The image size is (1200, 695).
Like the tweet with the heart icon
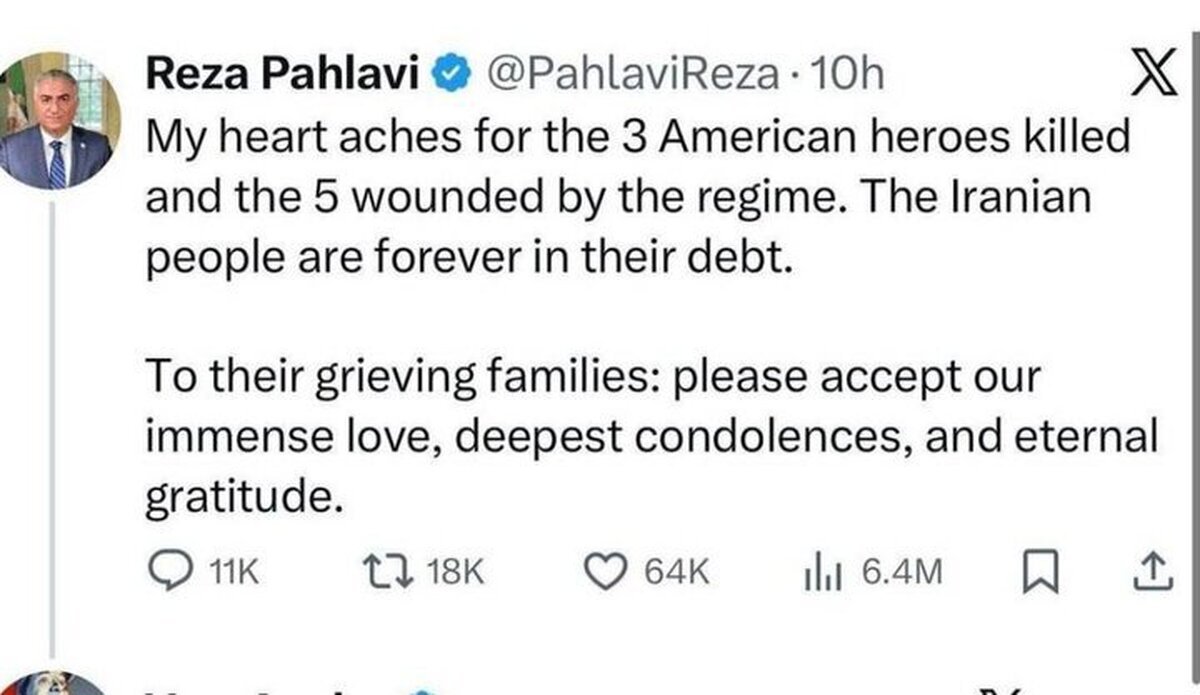click(x=604, y=573)
